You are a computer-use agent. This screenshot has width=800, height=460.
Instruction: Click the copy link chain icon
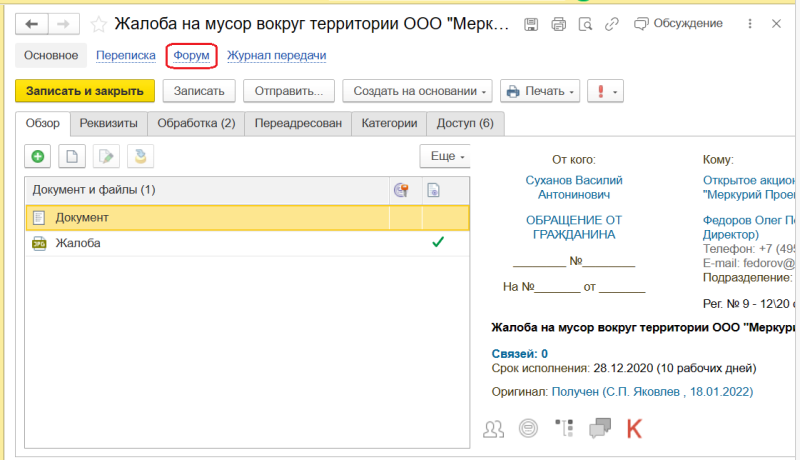(610, 24)
